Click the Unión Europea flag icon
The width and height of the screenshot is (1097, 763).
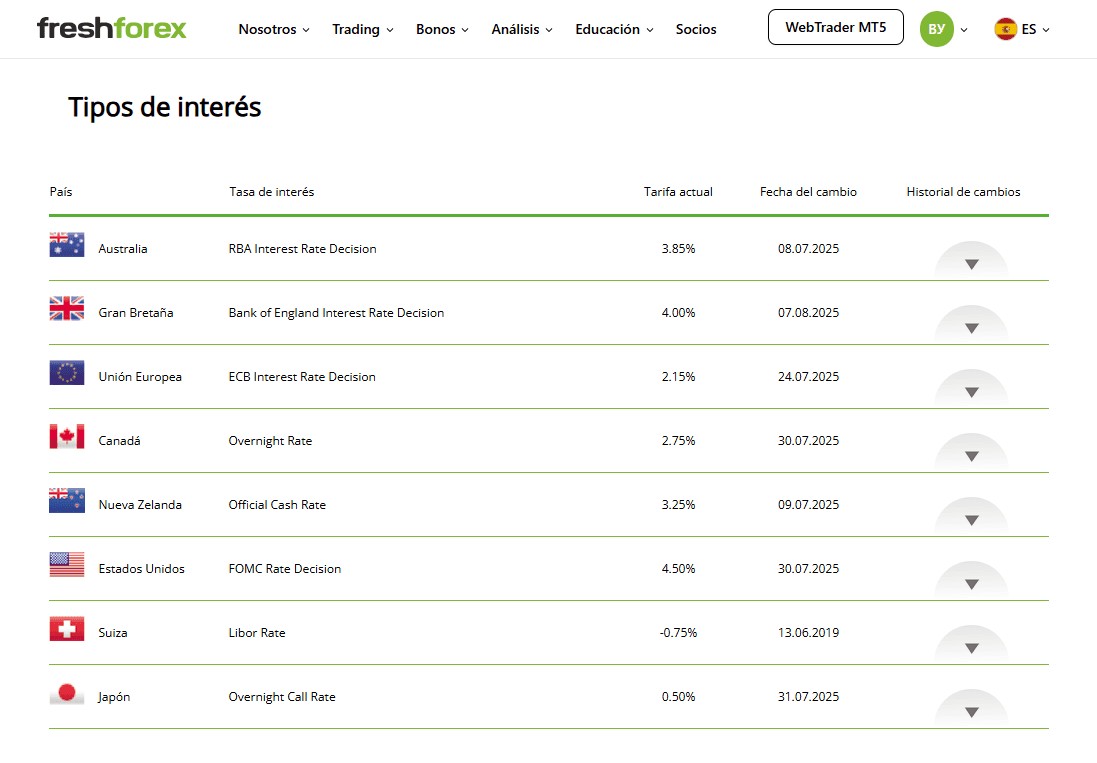click(67, 373)
